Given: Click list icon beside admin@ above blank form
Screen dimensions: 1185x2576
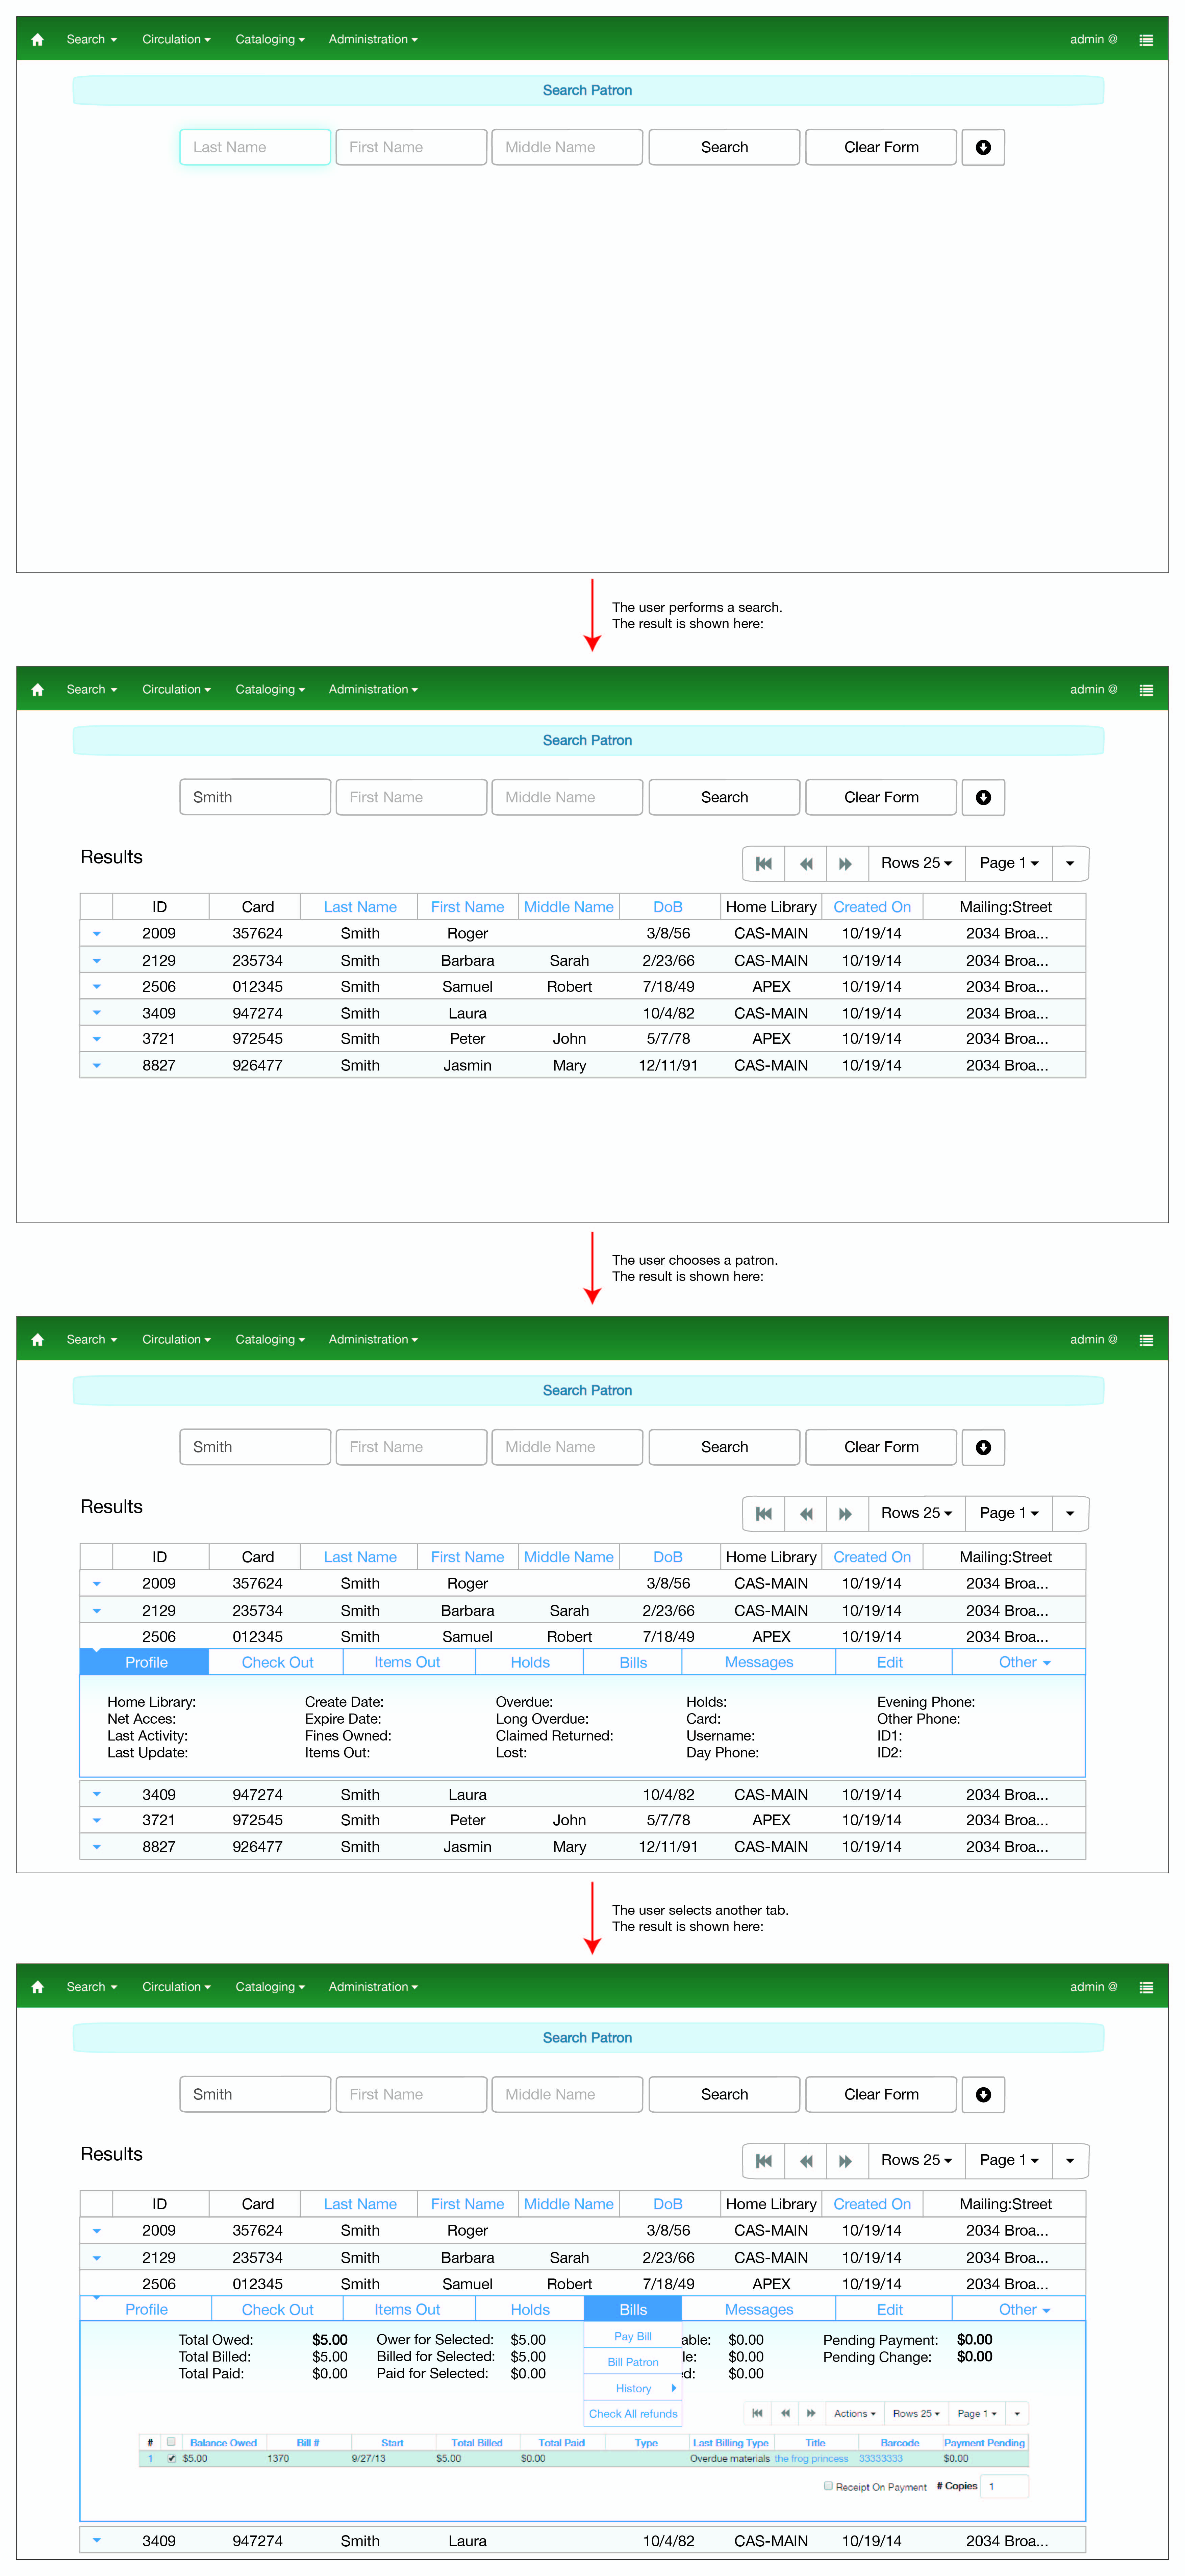Looking at the screenshot, I should (x=1146, y=40).
